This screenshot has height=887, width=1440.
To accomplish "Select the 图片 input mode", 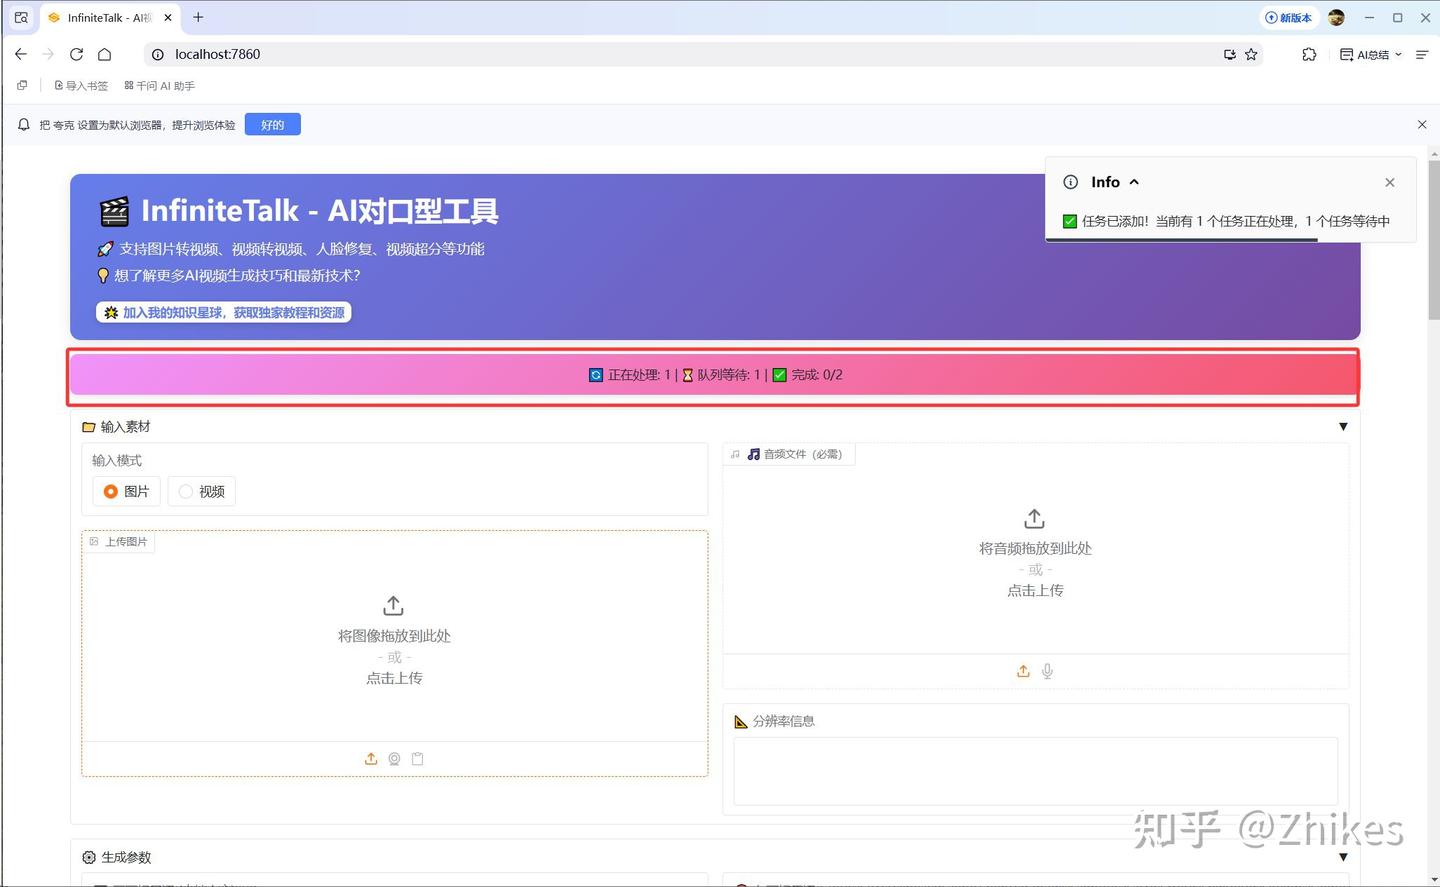I will click(126, 491).
